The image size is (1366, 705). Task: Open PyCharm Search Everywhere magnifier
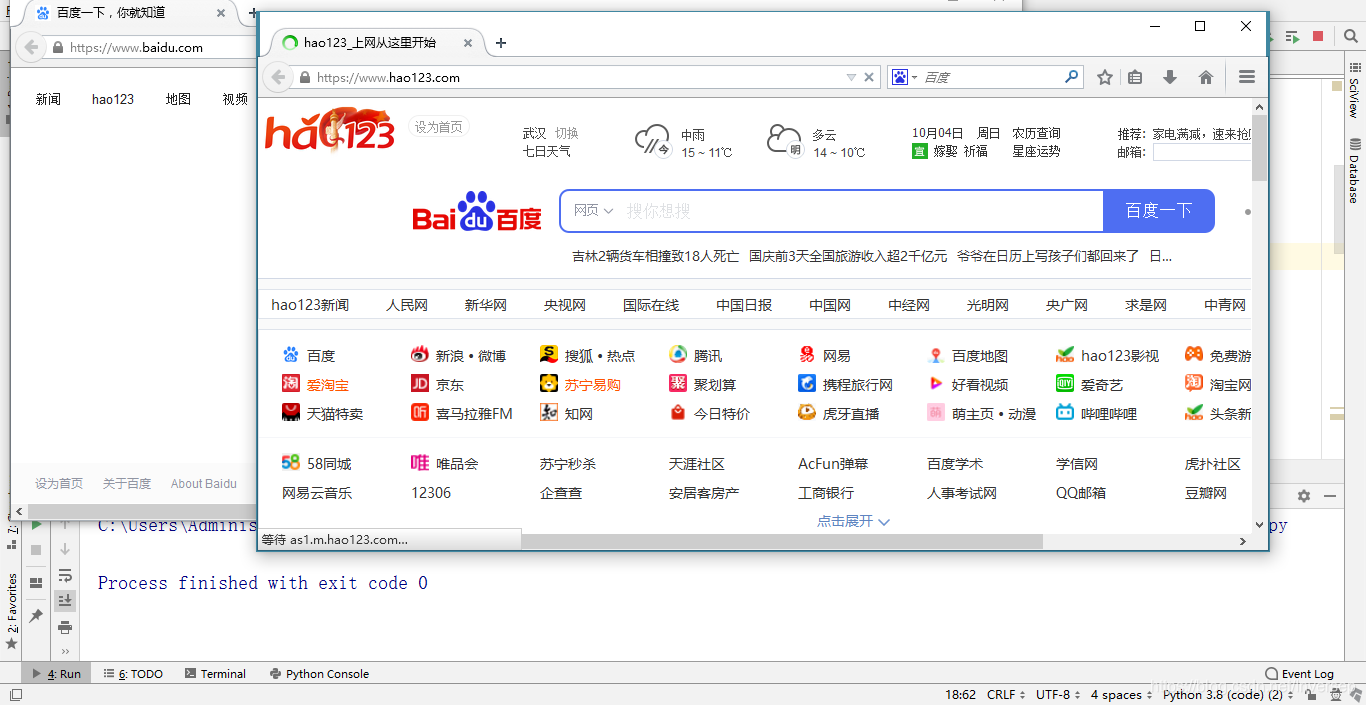click(1349, 37)
